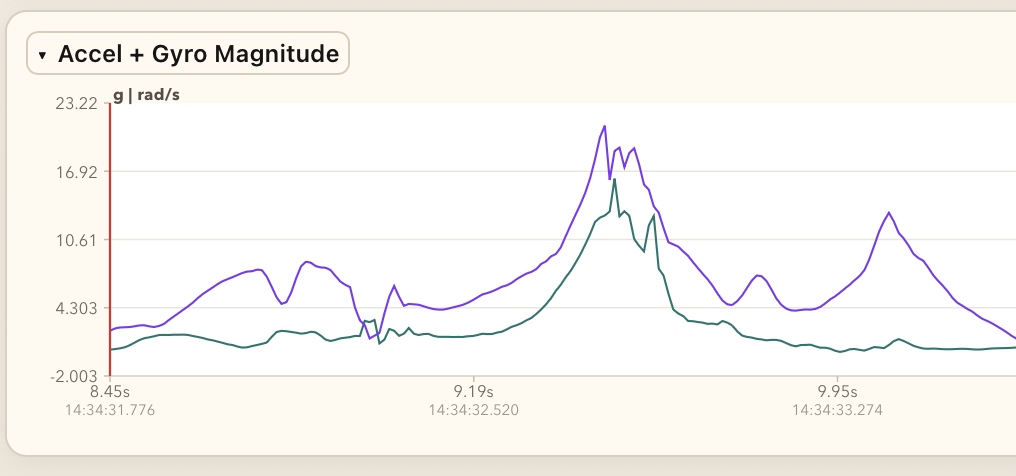The image size is (1016, 476).
Task: Click the 16.92 y-axis label
Action: (76, 172)
